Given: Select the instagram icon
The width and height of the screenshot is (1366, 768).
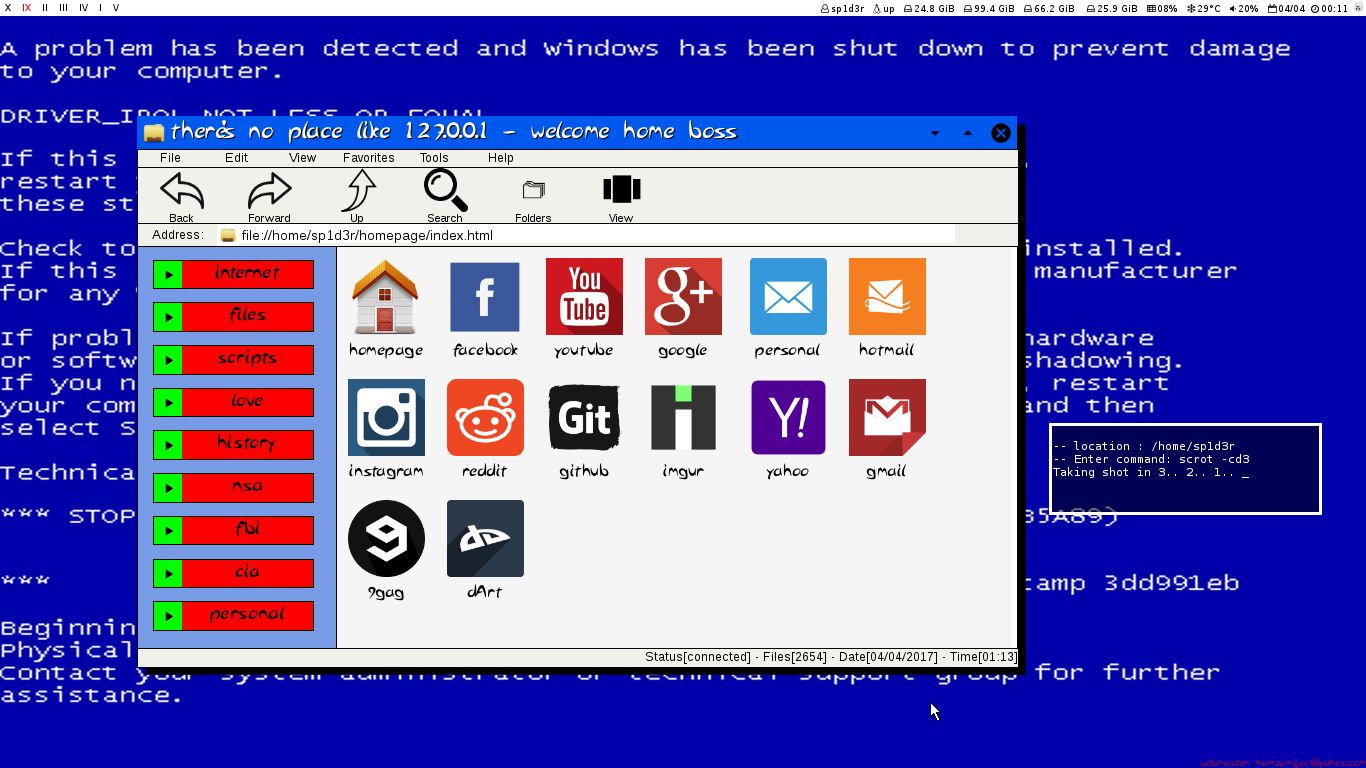Looking at the screenshot, I should coord(386,418).
